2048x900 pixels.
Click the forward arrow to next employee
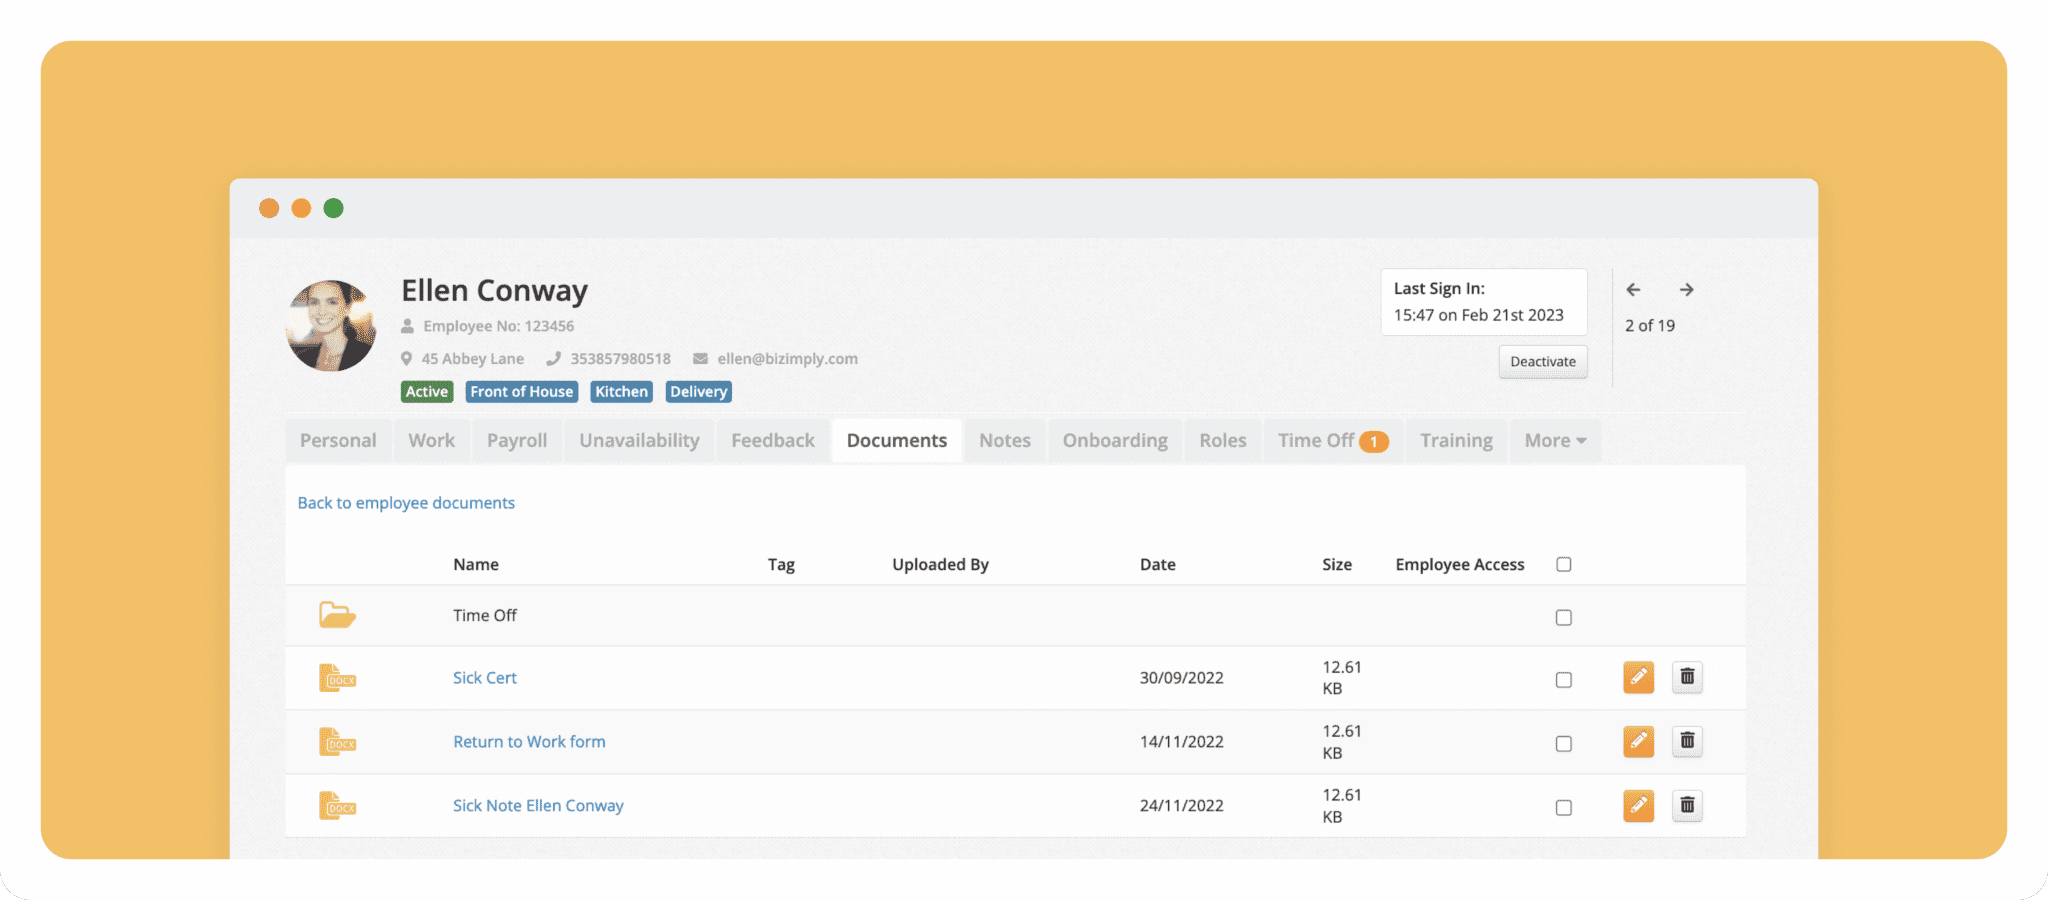coord(1687,289)
